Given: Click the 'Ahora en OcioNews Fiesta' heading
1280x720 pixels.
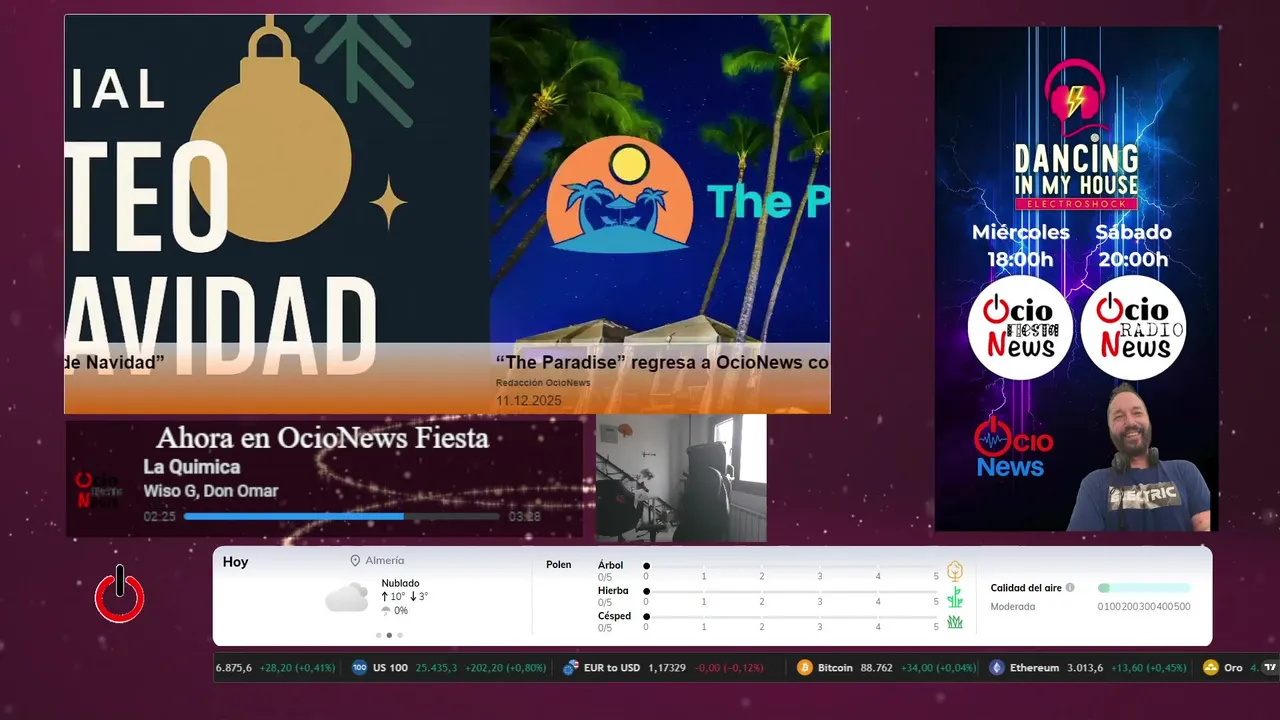Looking at the screenshot, I should pyautogui.click(x=322, y=438).
